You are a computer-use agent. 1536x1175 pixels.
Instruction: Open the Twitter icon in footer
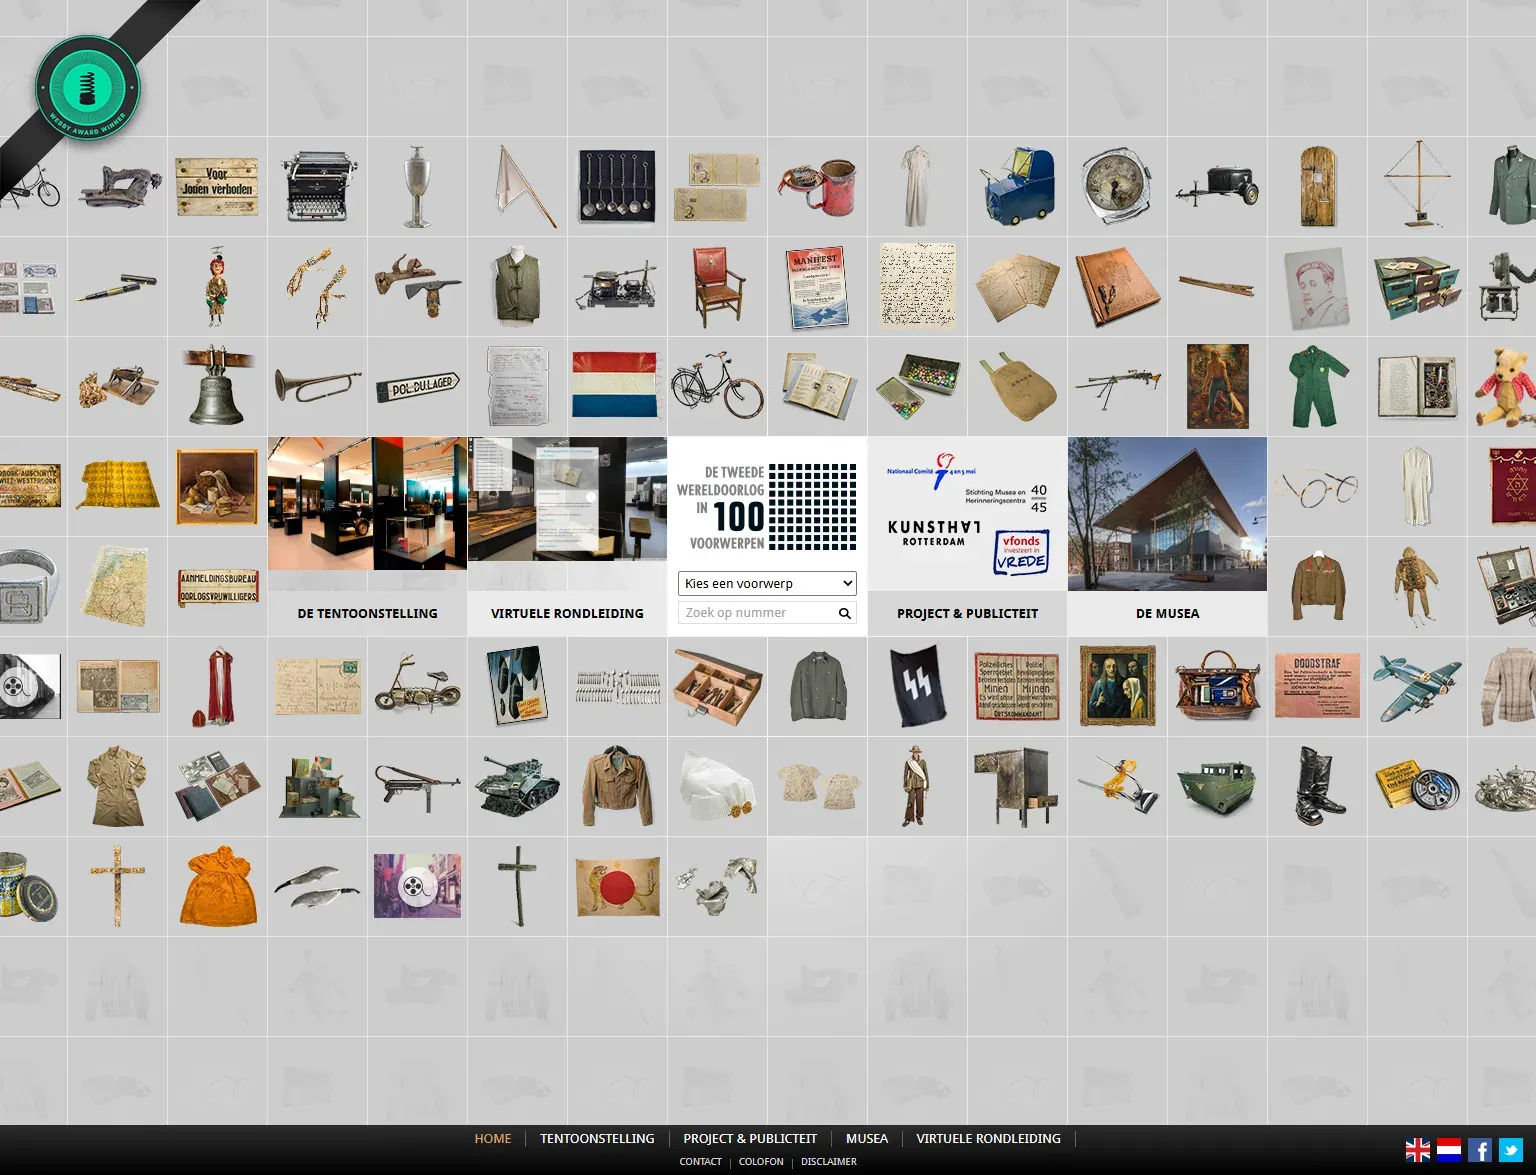1511,1150
